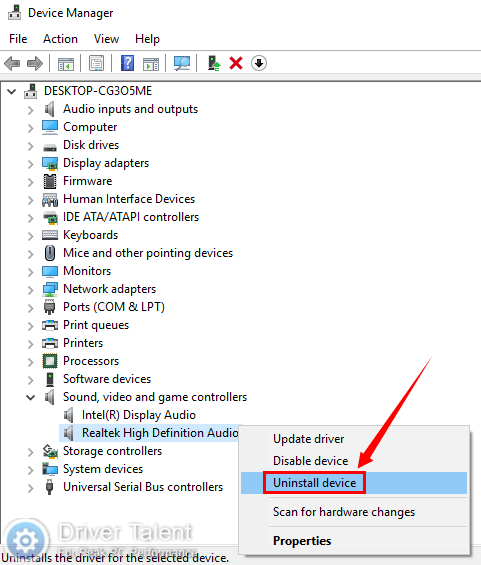Click the mouse icon beside Mice and other pointing devices
481x565 pixels.
50,253
